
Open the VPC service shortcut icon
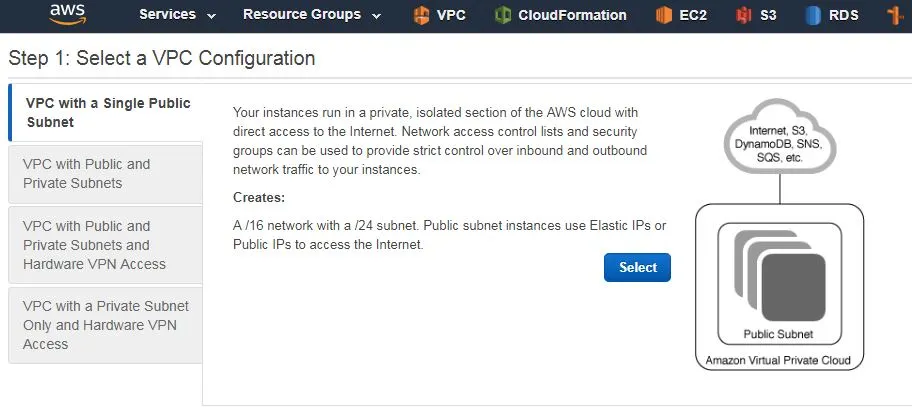(x=421, y=15)
